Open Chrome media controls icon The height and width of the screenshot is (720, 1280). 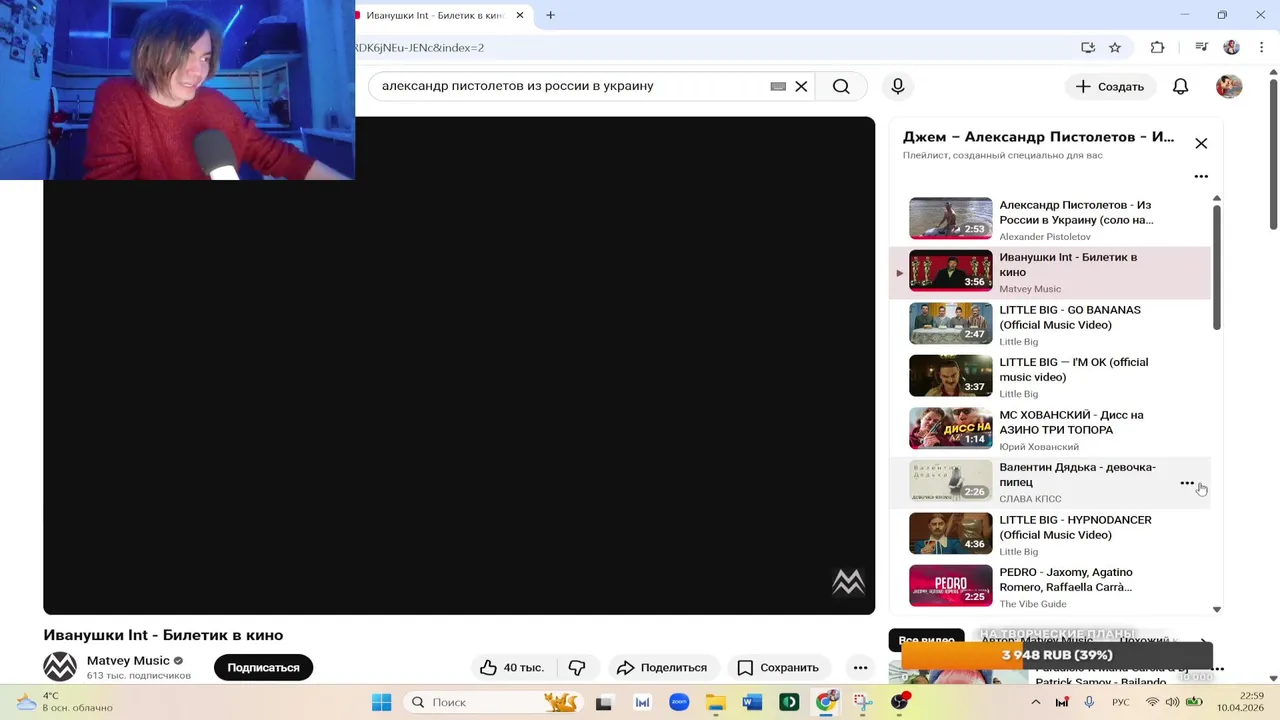click(1202, 47)
